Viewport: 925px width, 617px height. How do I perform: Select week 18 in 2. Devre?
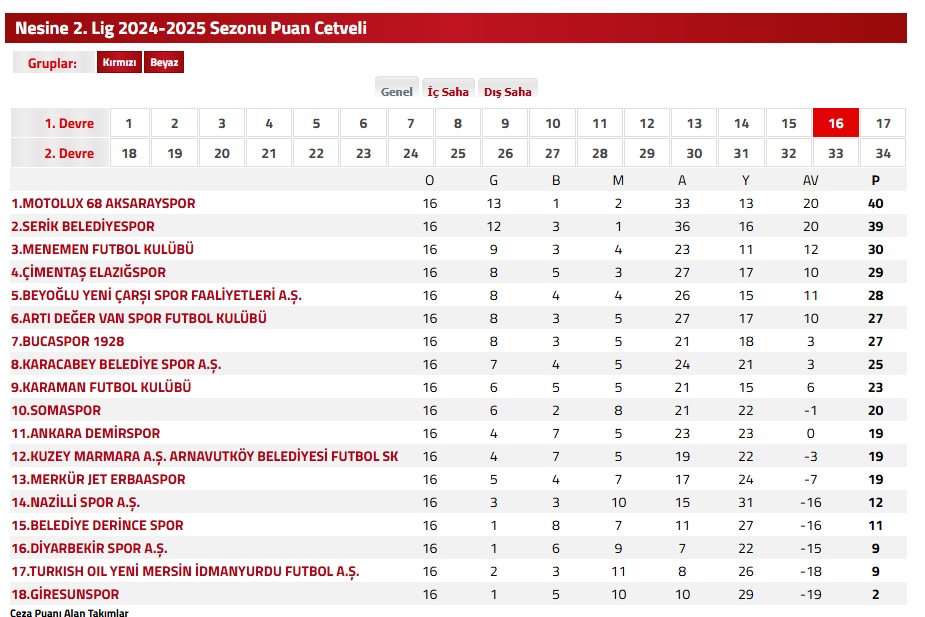(129, 153)
